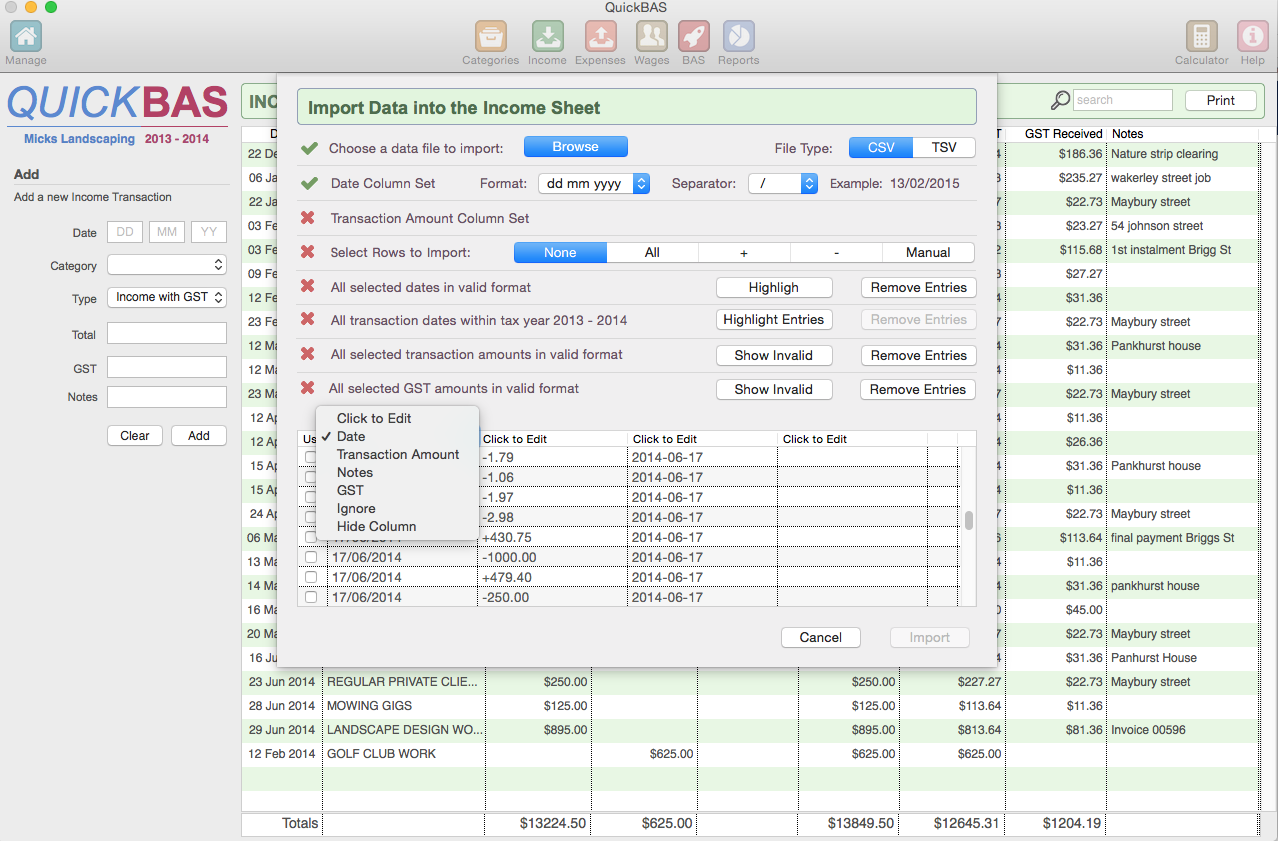Choose 'Click to Edit' in popup menu

click(398, 418)
